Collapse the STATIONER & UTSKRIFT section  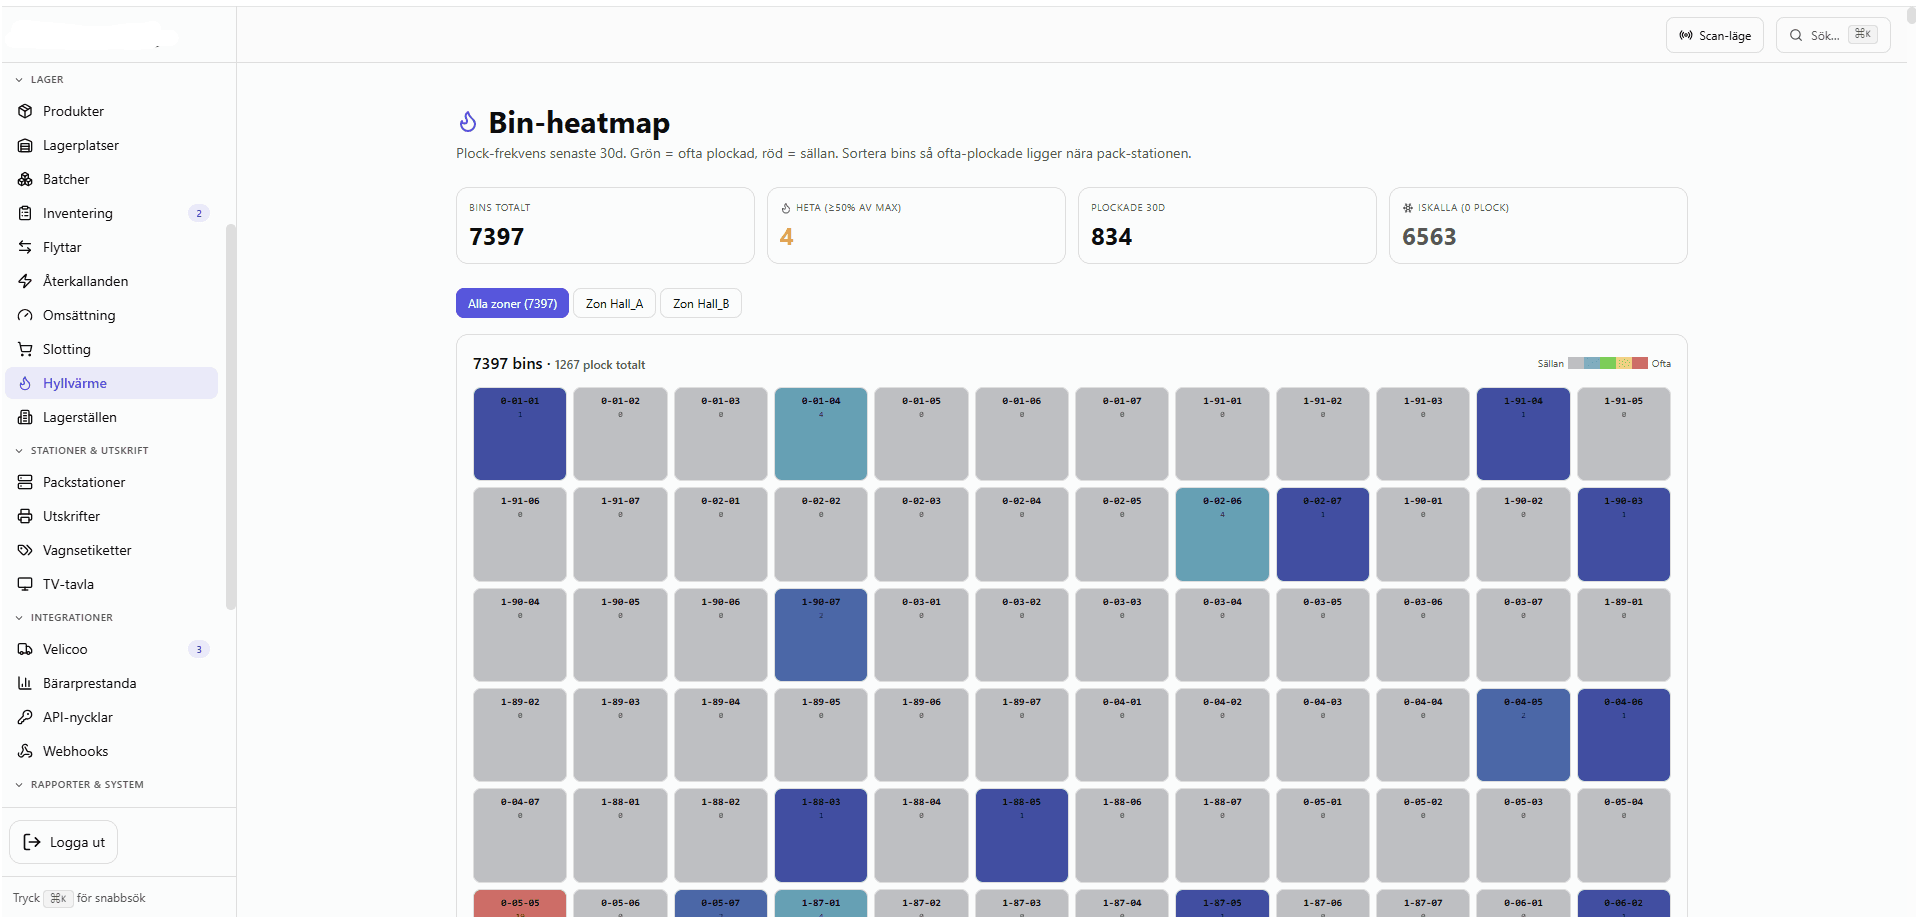click(x=81, y=450)
